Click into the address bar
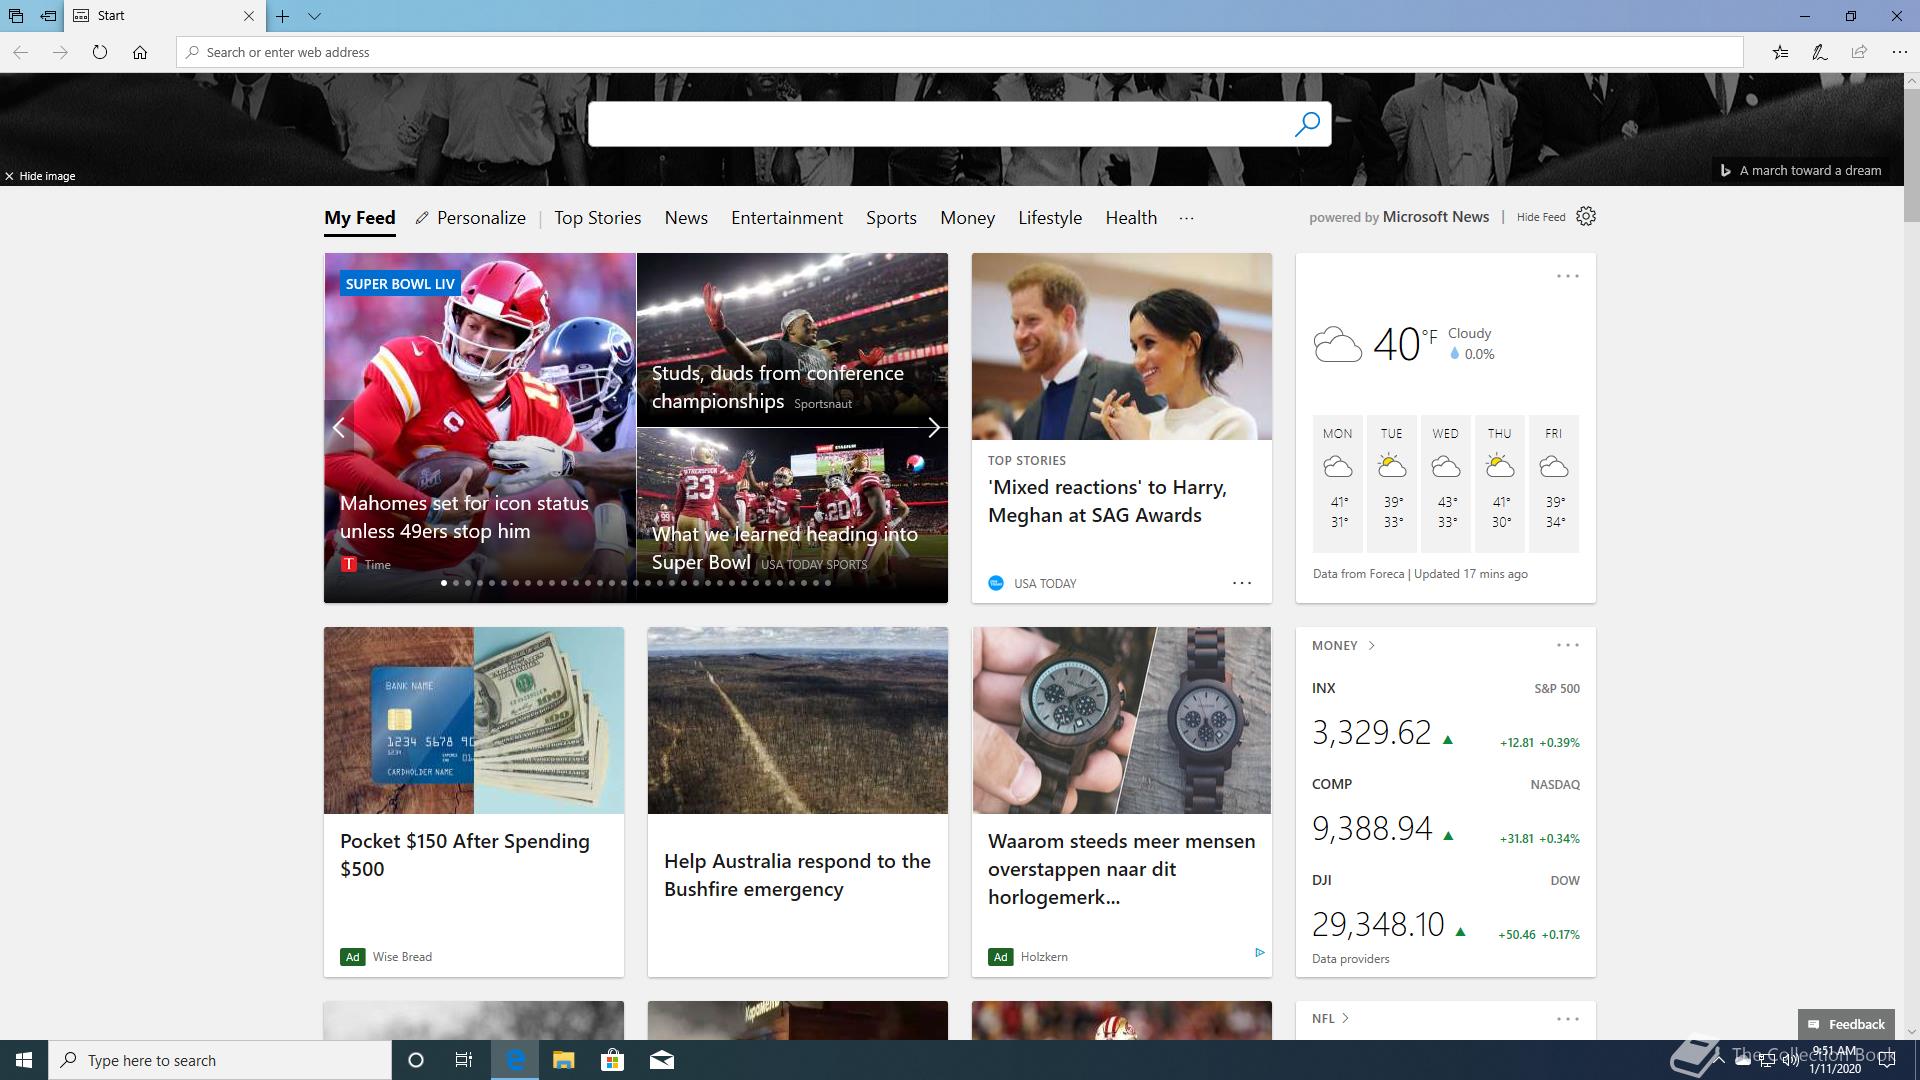 [x=960, y=52]
